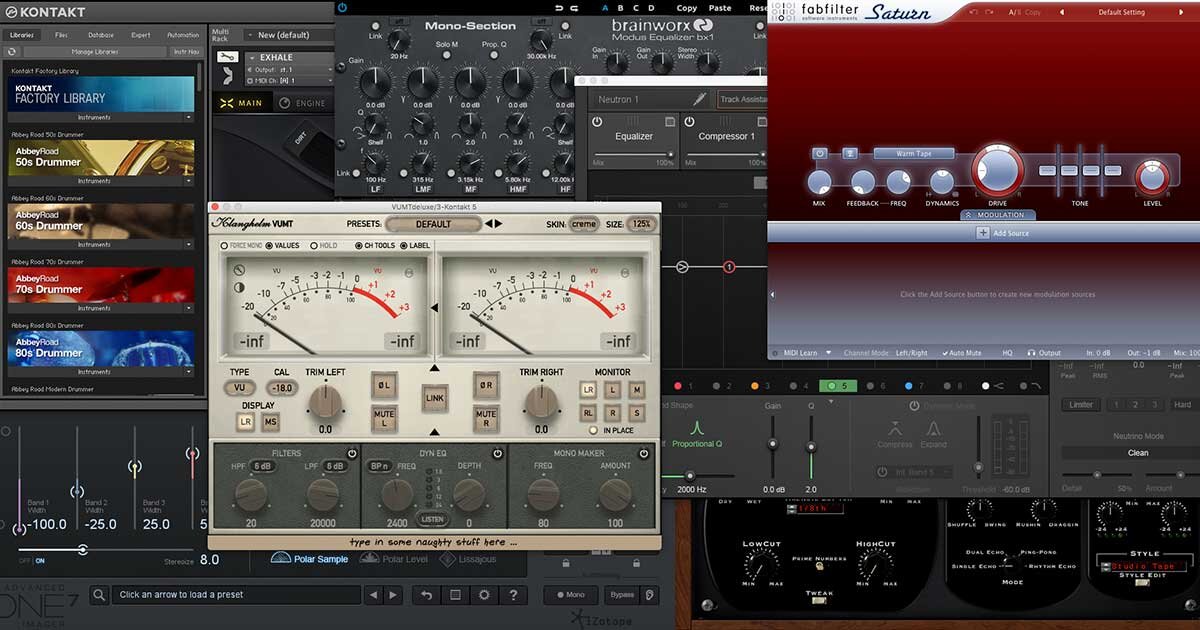Click the Kontakt Manage Libraries button
Image resolution: width=1200 pixels, height=630 pixels.
tap(96, 50)
